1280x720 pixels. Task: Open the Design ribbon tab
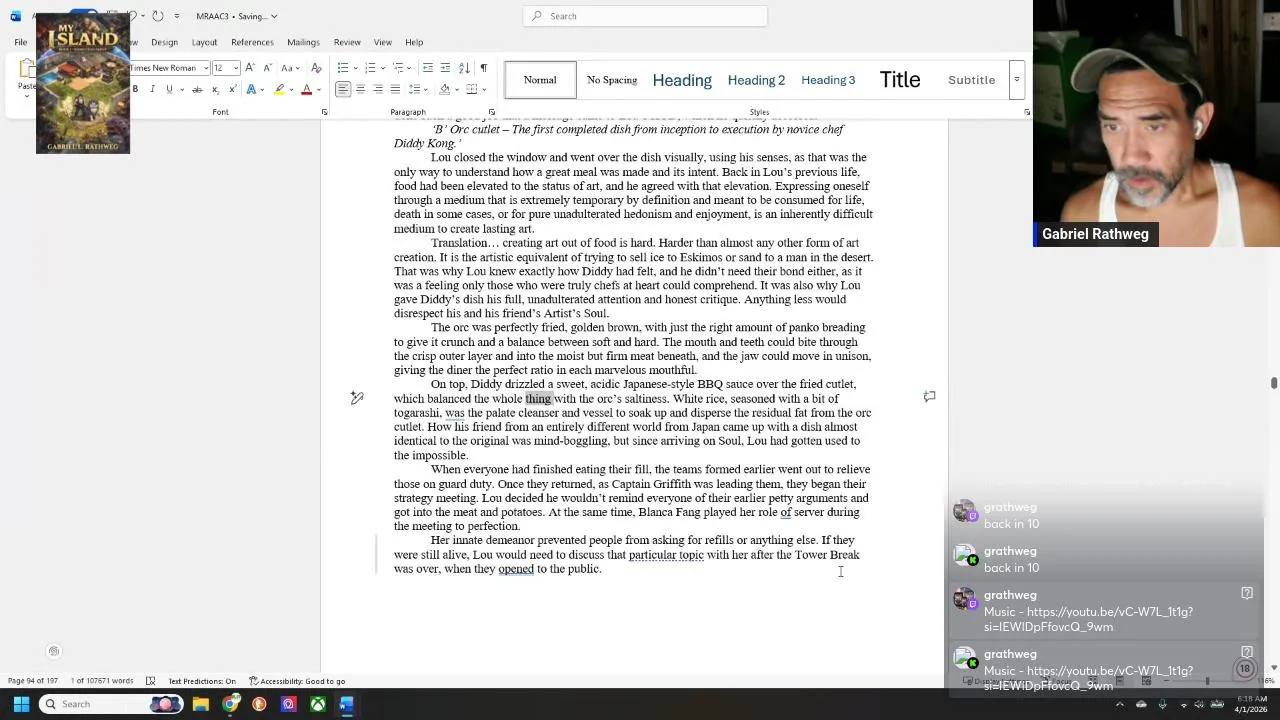[164, 42]
